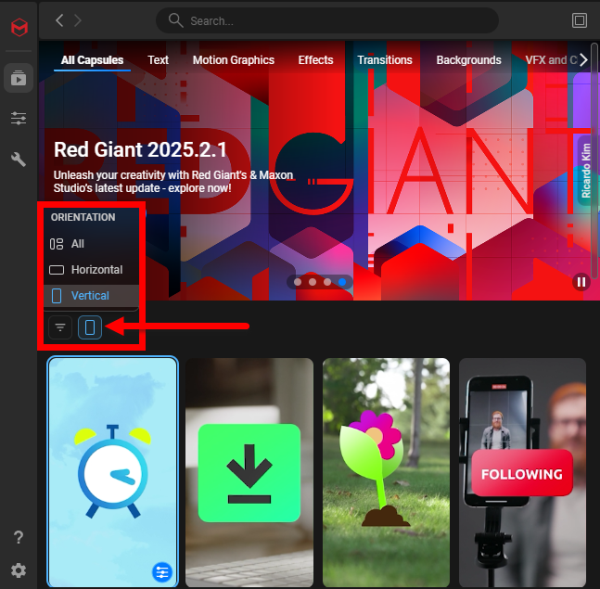Switch to the Motion Graphics tab

click(x=233, y=60)
